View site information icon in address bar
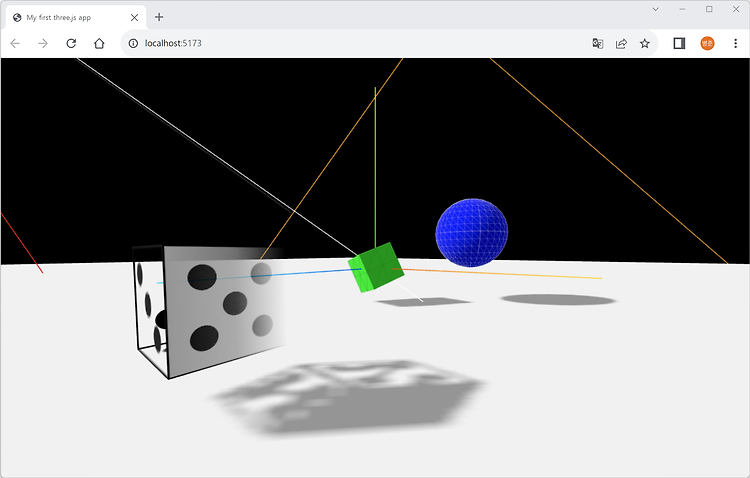The width and height of the screenshot is (750, 478). [x=133, y=44]
